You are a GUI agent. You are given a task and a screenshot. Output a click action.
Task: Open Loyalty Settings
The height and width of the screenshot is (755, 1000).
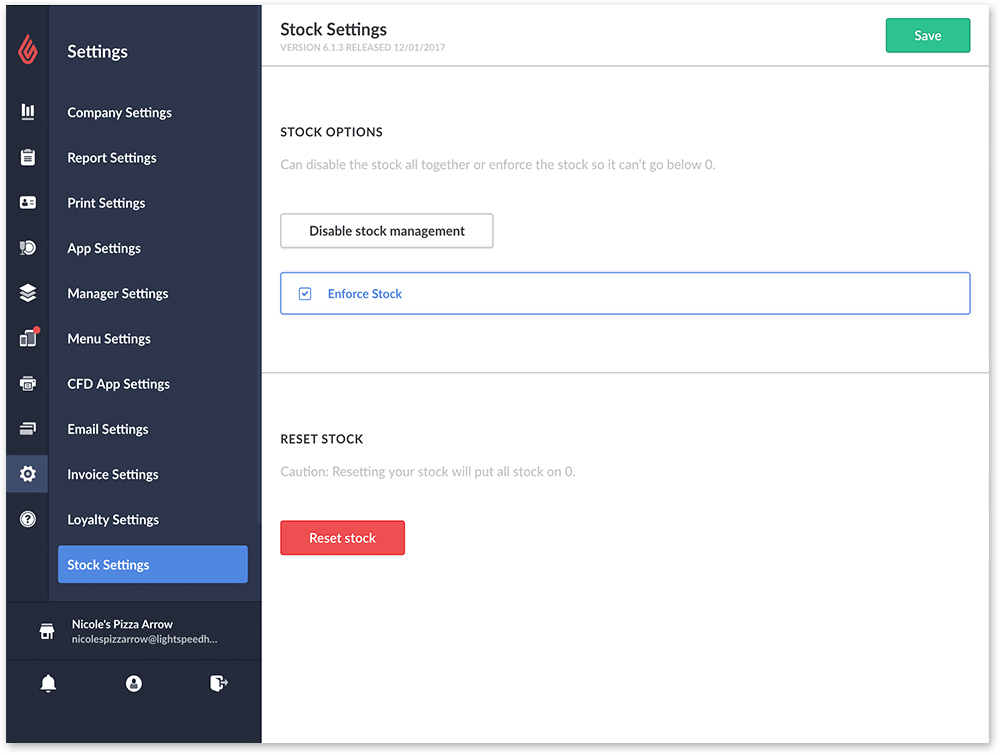coord(113,520)
